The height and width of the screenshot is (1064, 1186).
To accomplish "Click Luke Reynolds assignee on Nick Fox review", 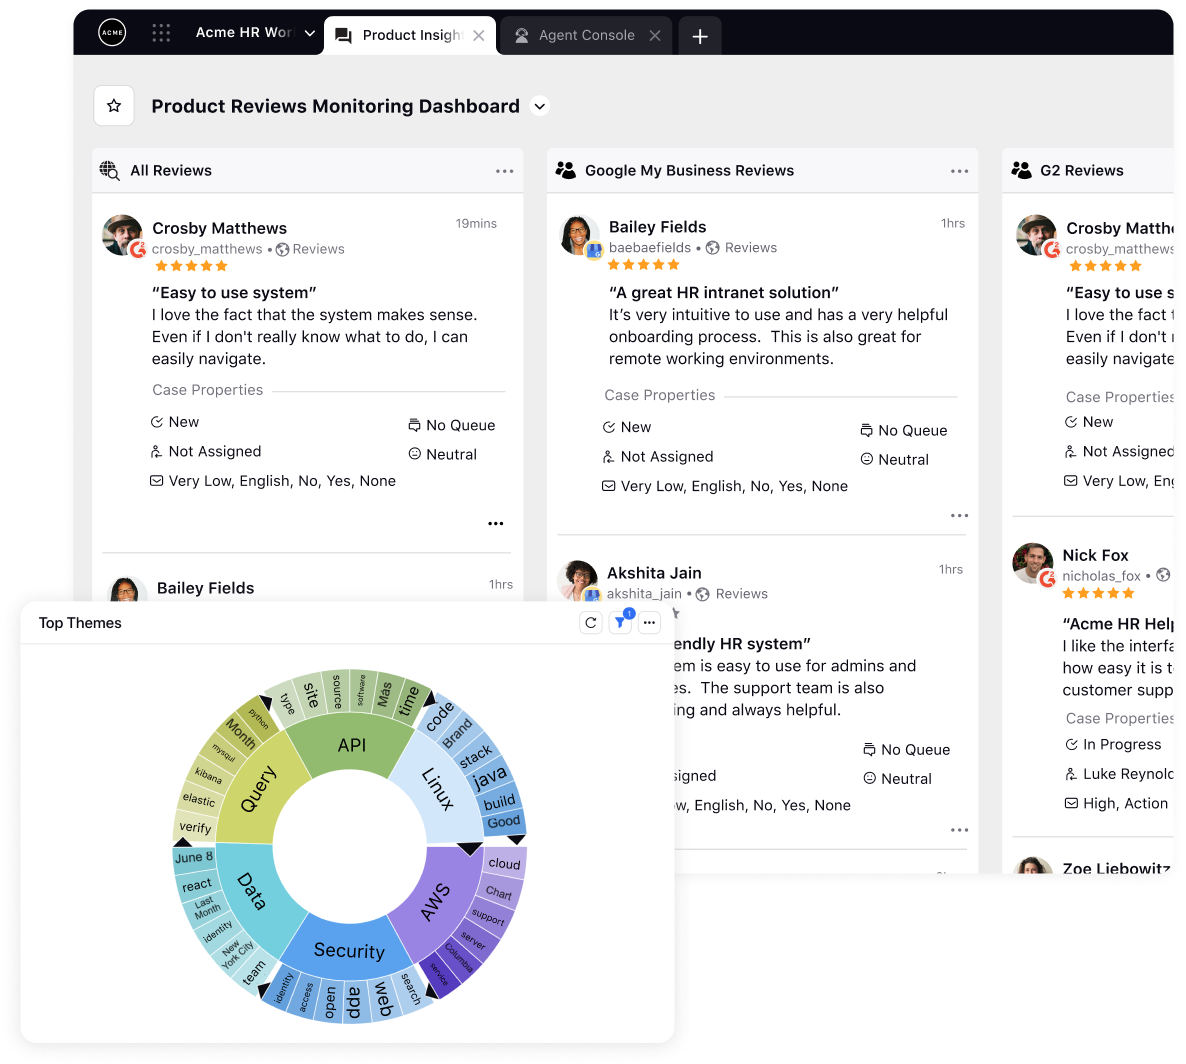I will [x=1119, y=774].
